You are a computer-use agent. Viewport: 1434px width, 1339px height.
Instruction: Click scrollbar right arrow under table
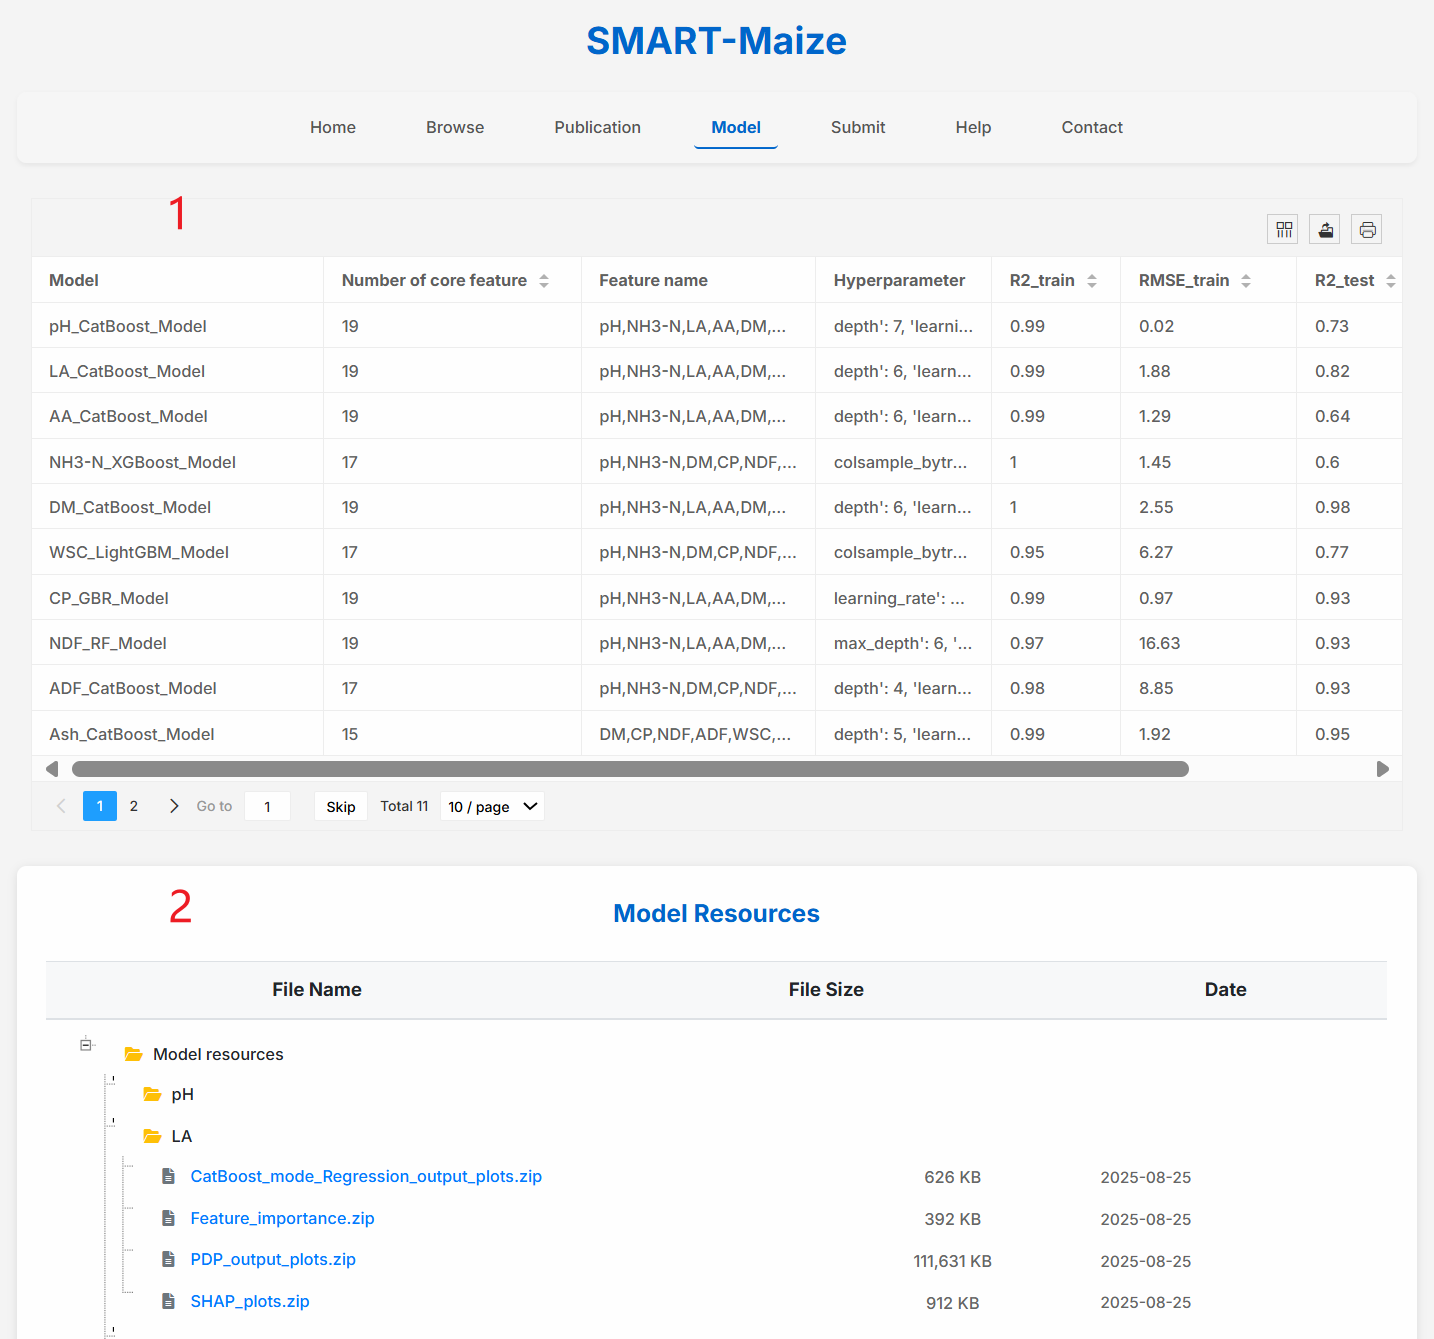pyautogui.click(x=1383, y=769)
